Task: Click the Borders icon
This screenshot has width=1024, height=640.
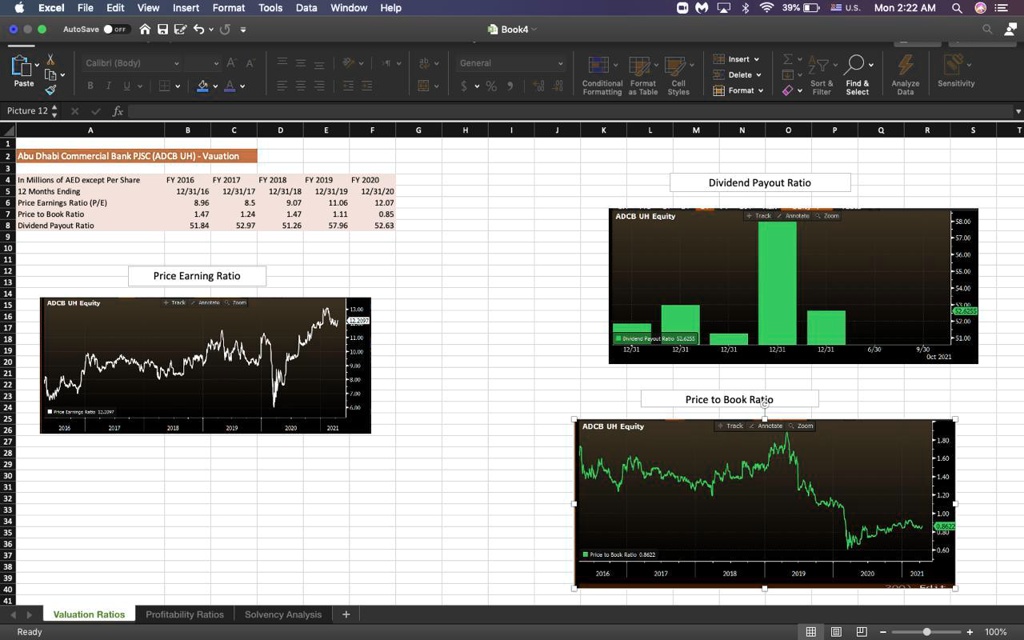Action: click(x=165, y=86)
